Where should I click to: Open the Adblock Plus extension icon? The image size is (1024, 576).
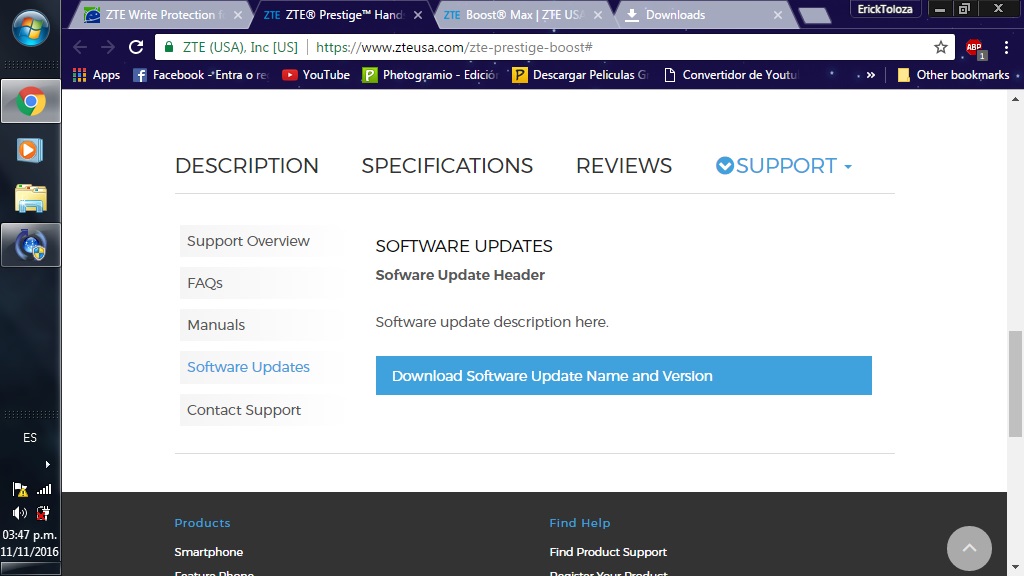(973, 47)
